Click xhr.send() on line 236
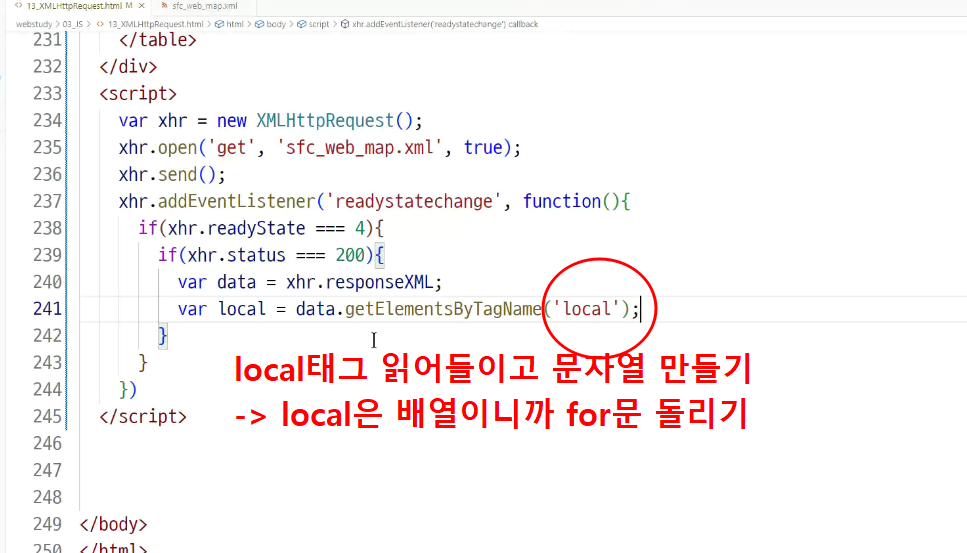This screenshot has width=967, height=553. pos(168,174)
